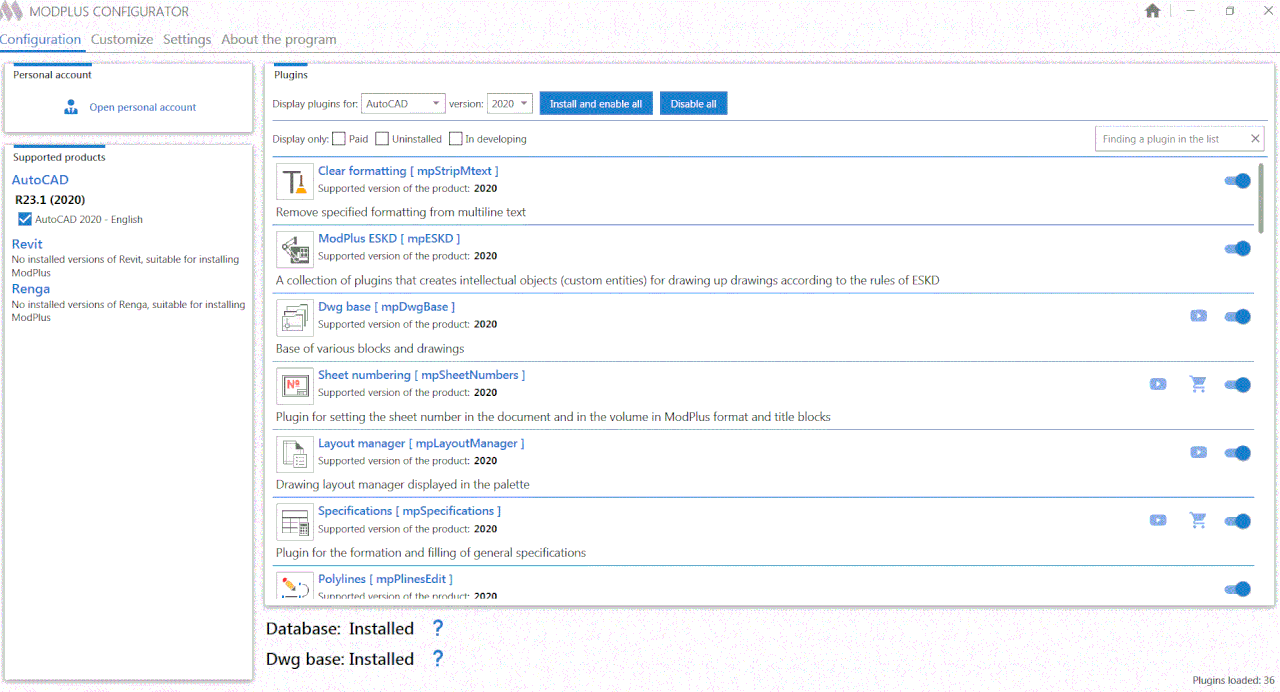Click the ModPlus logo icon
The width and height of the screenshot is (1280, 692).
(10, 11)
